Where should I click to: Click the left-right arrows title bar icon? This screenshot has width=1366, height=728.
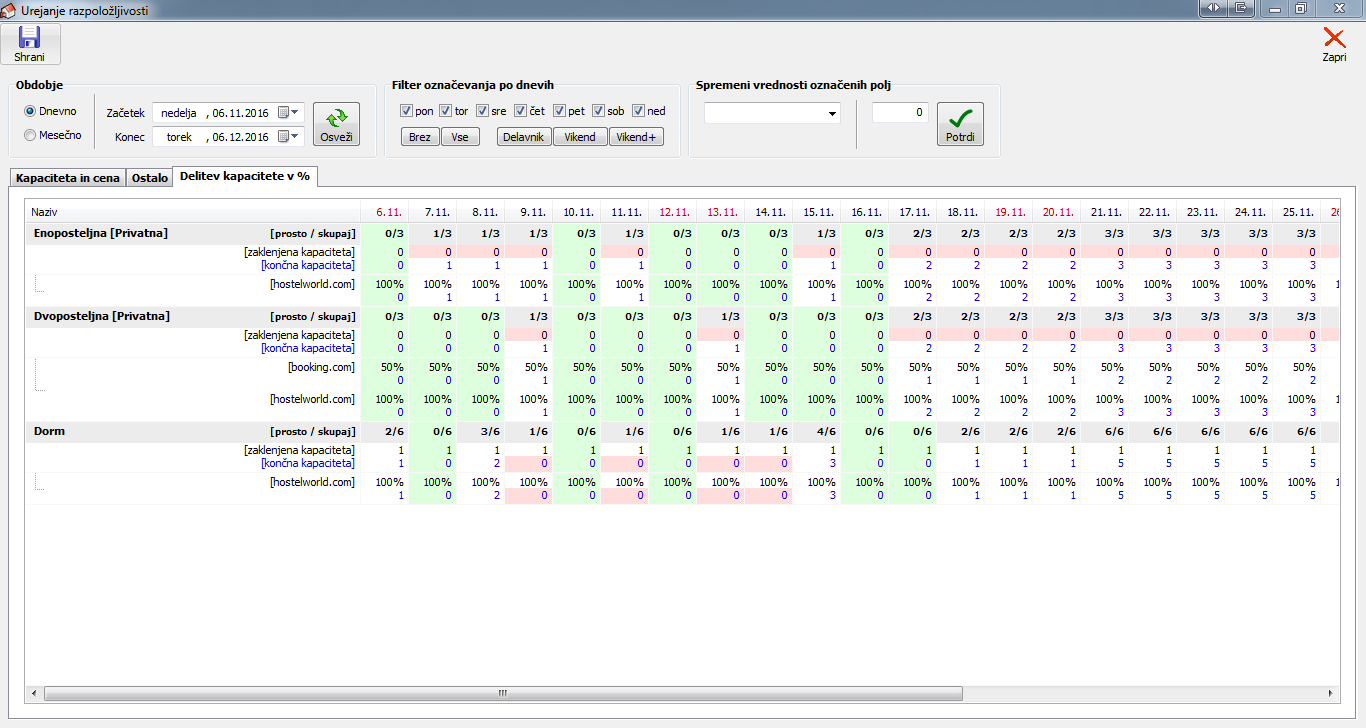1212,8
